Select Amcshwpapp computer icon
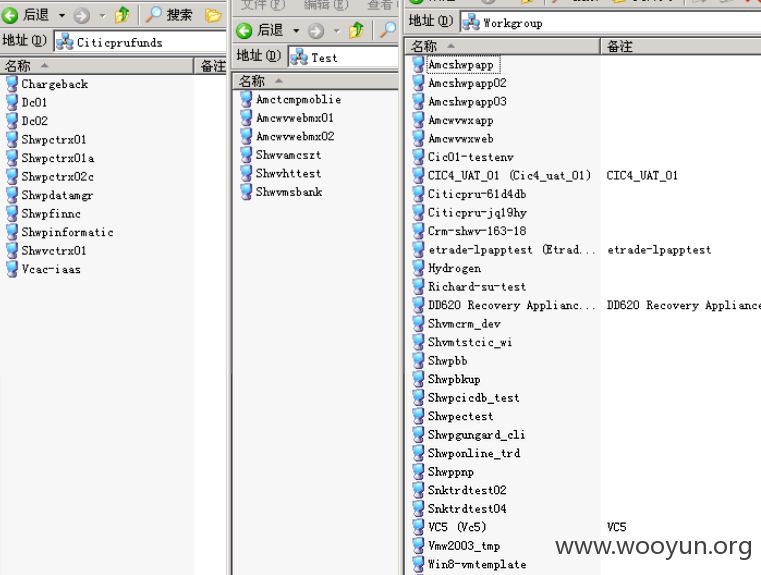 (418, 65)
